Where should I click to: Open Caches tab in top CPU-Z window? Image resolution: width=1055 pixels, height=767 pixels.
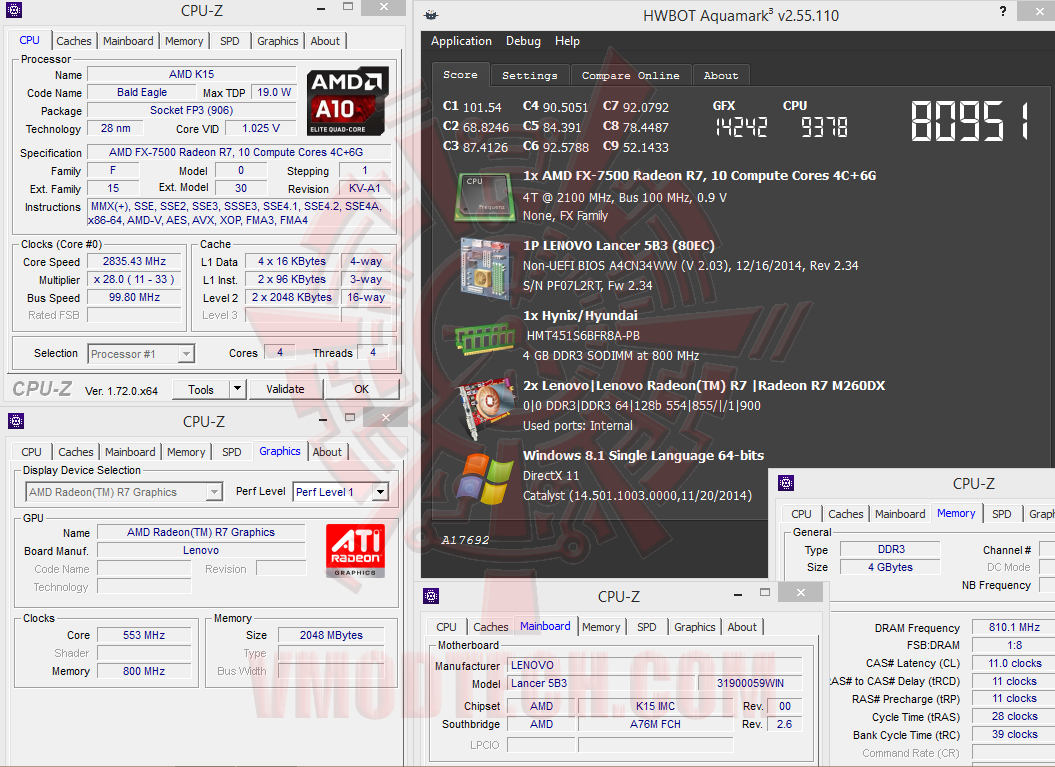[x=74, y=41]
